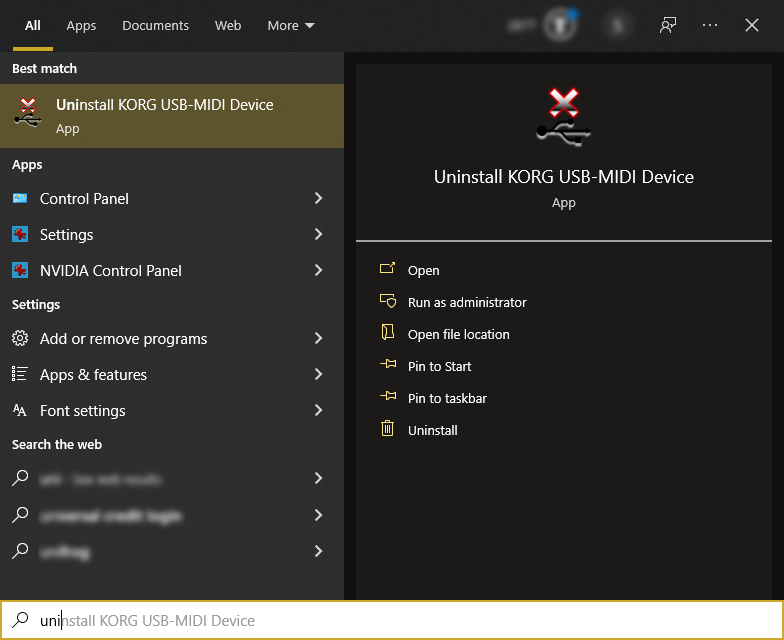This screenshot has height=640, width=784.
Task: Click the blurred account avatar
Action: [x=618, y=25]
